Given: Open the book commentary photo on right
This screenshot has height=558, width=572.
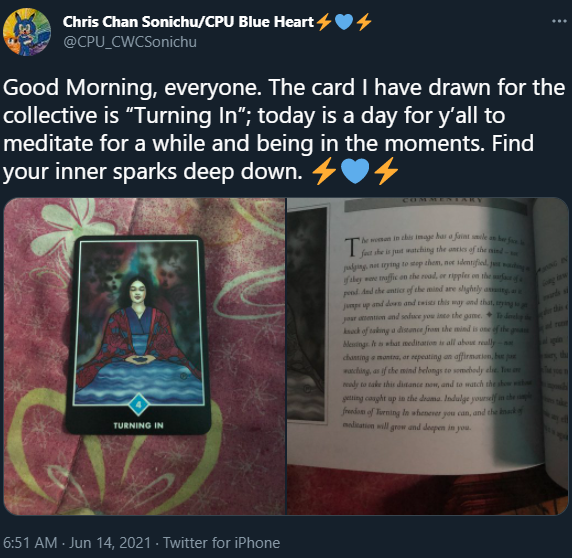Looking at the screenshot, I should click(x=428, y=356).
